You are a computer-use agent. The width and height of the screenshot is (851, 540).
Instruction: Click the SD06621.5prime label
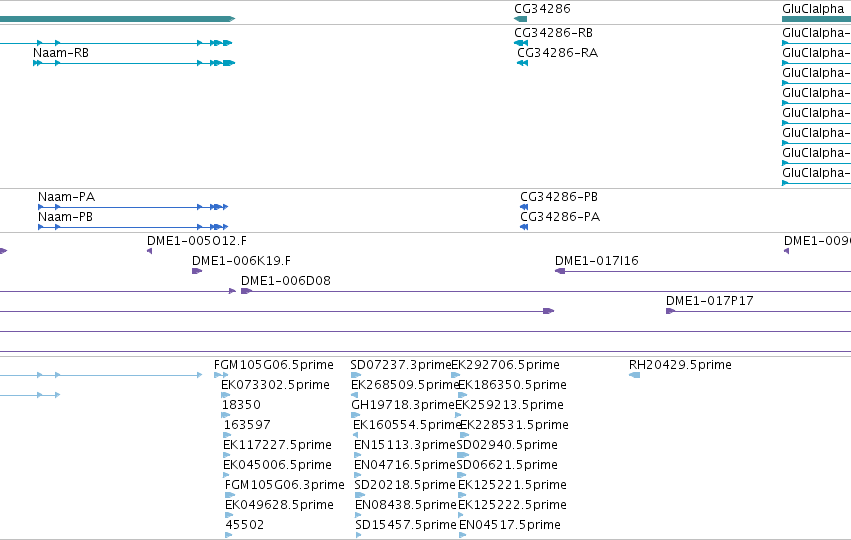pos(507,465)
